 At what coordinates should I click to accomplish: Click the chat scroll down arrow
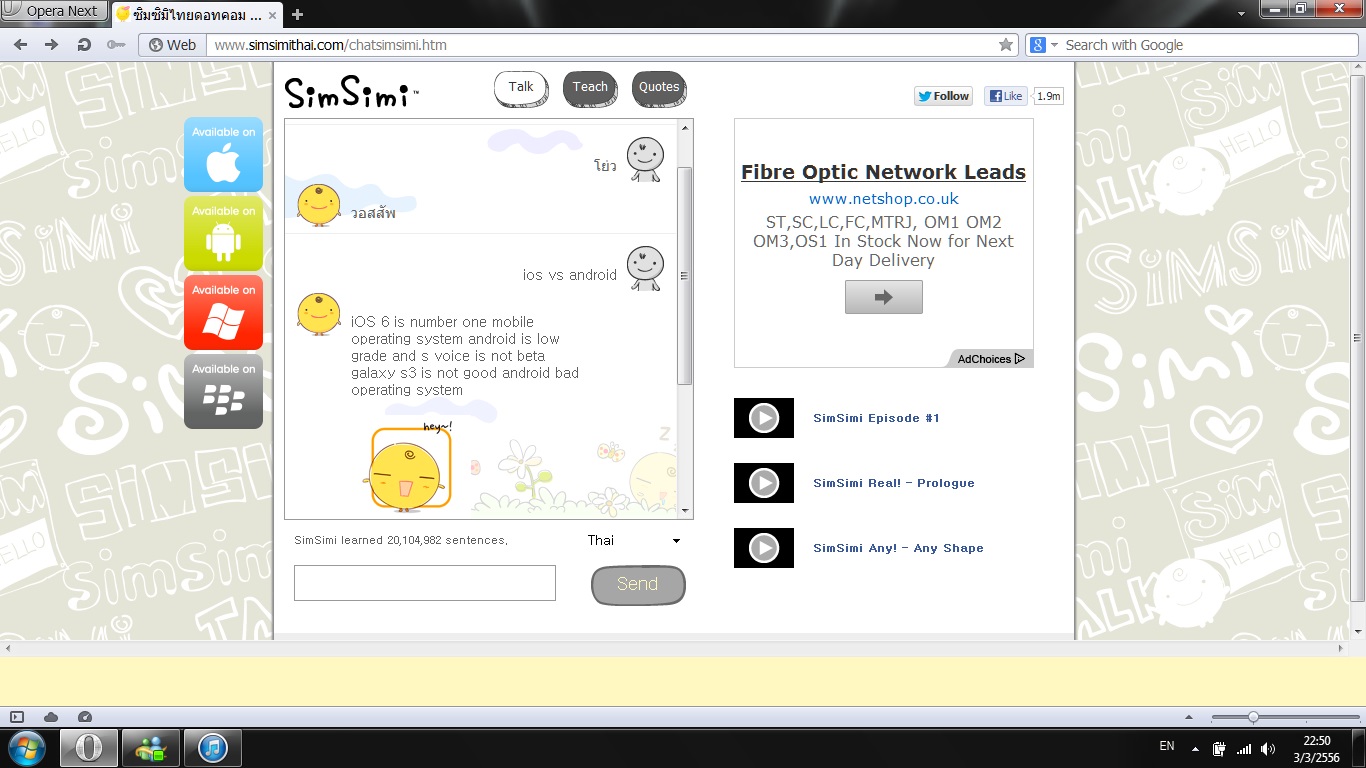click(685, 511)
